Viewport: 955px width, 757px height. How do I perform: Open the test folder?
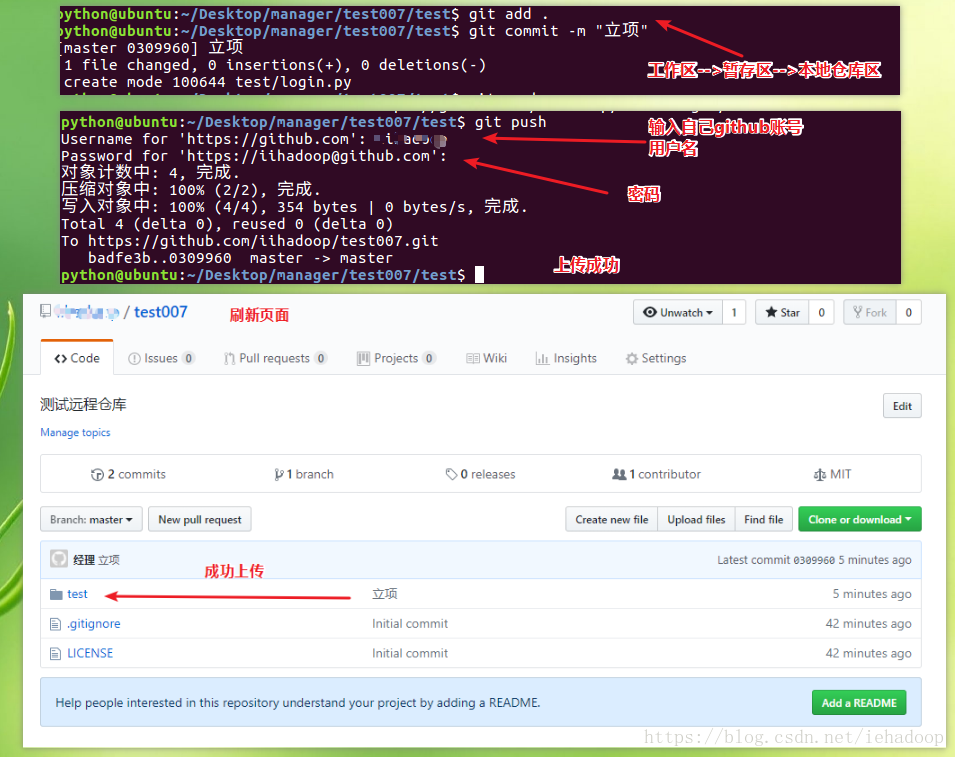tap(77, 594)
